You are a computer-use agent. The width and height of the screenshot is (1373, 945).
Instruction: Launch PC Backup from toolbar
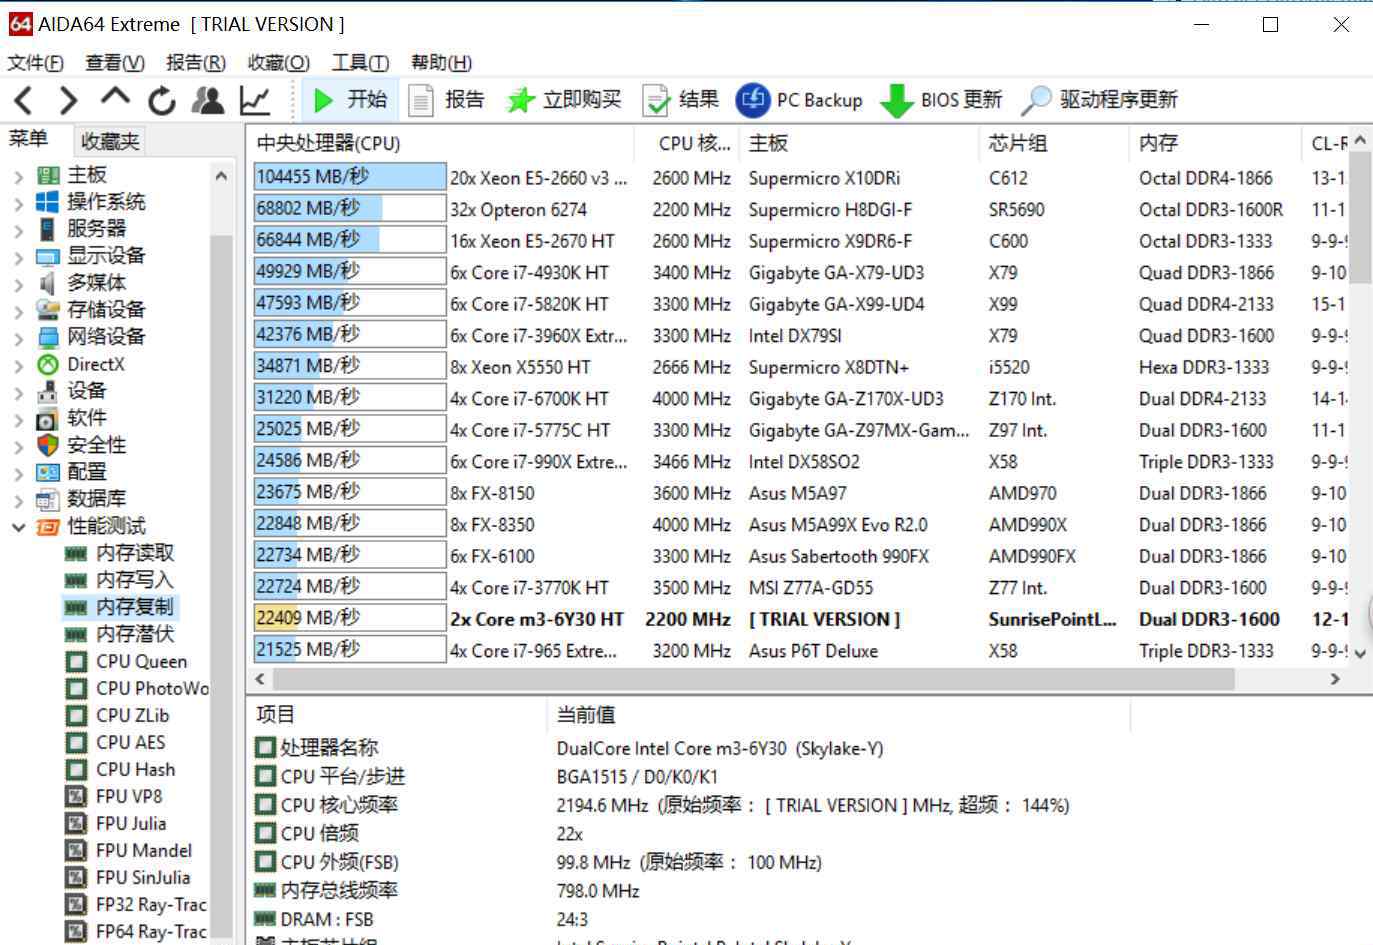click(799, 100)
